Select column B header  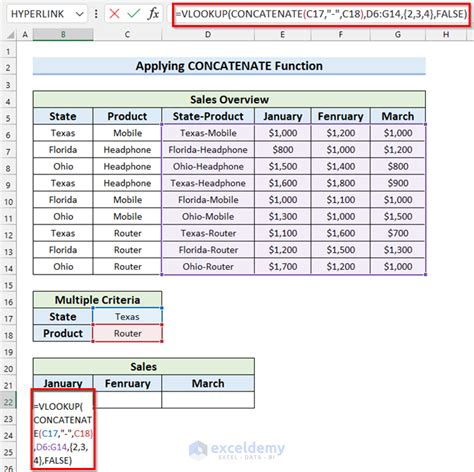click(63, 34)
